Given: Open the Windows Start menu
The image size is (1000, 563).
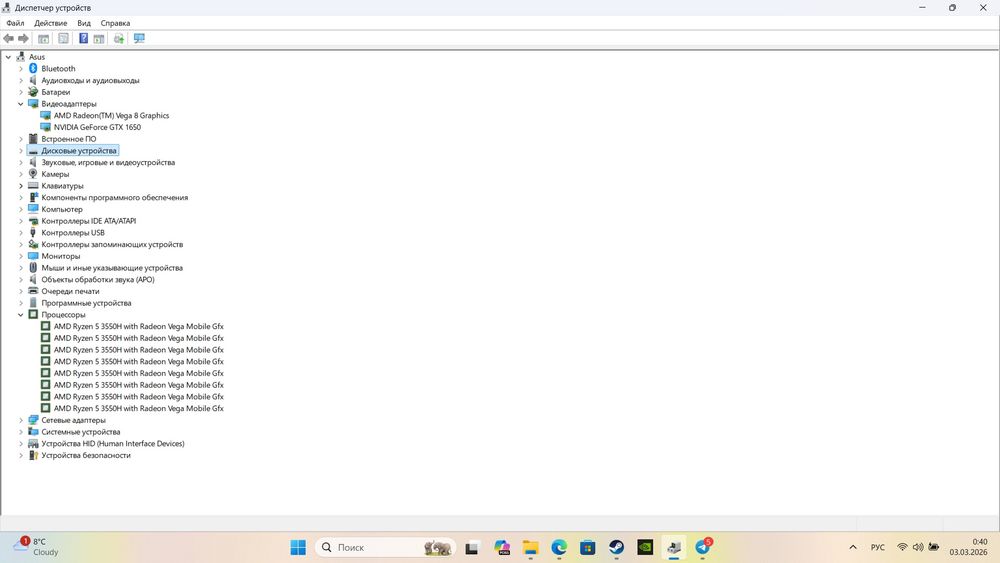Looking at the screenshot, I should point(298,547).
